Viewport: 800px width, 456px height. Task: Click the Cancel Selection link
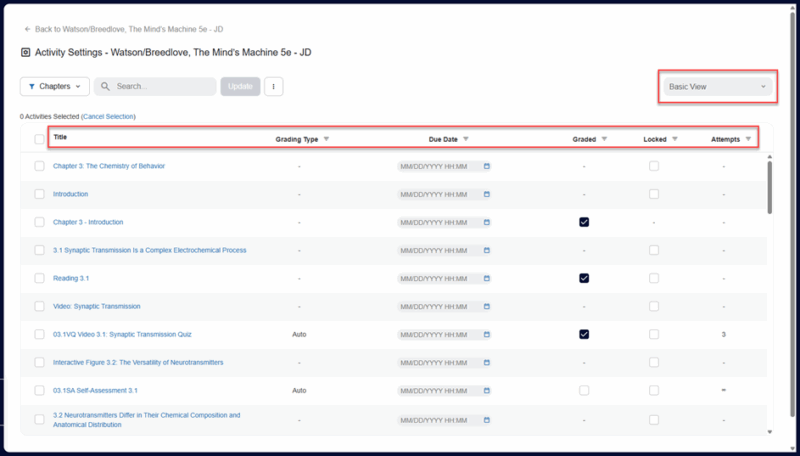pyautogui.click(x=108, y=117)
